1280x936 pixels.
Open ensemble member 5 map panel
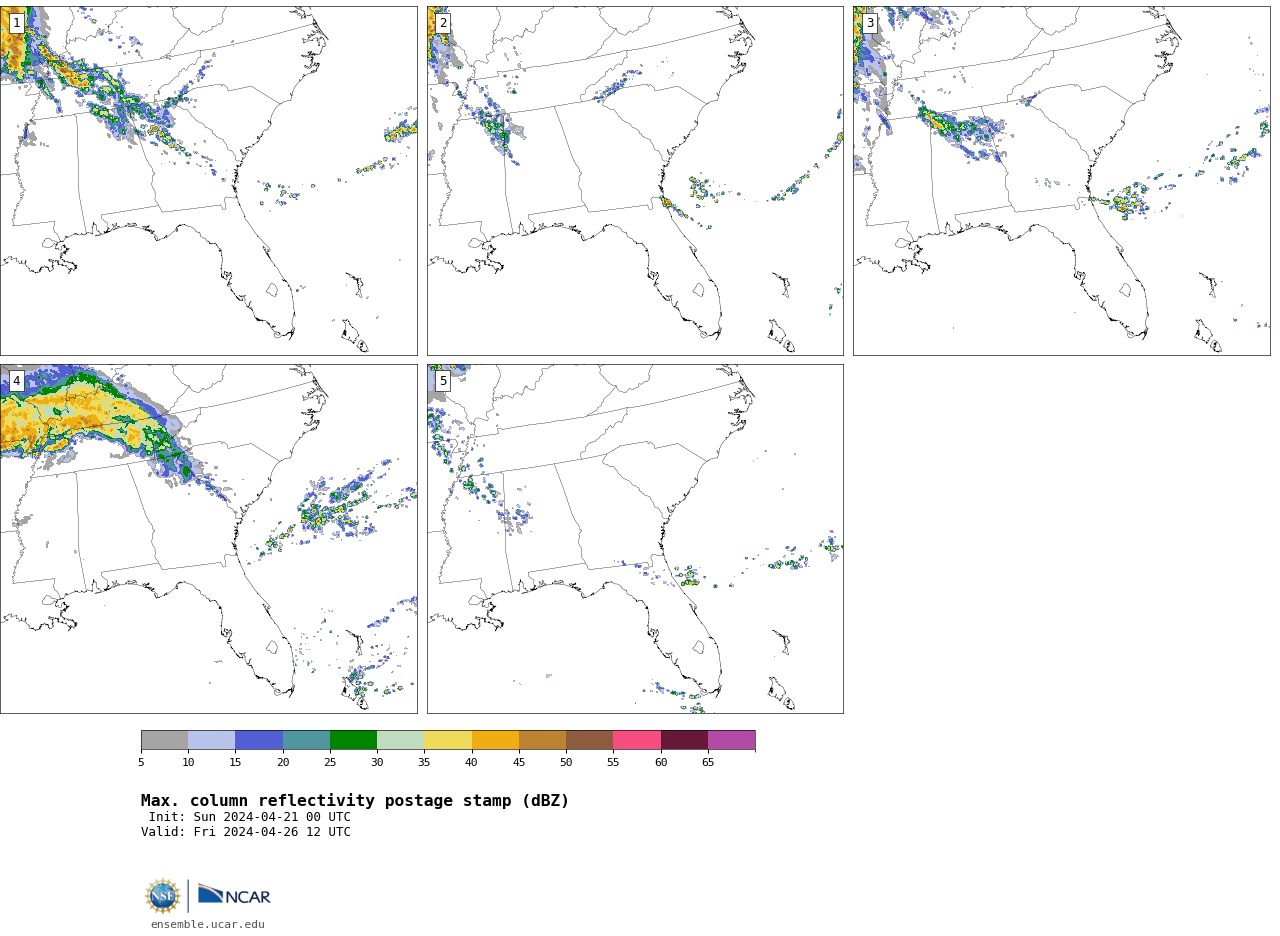(x=635, y=539)
